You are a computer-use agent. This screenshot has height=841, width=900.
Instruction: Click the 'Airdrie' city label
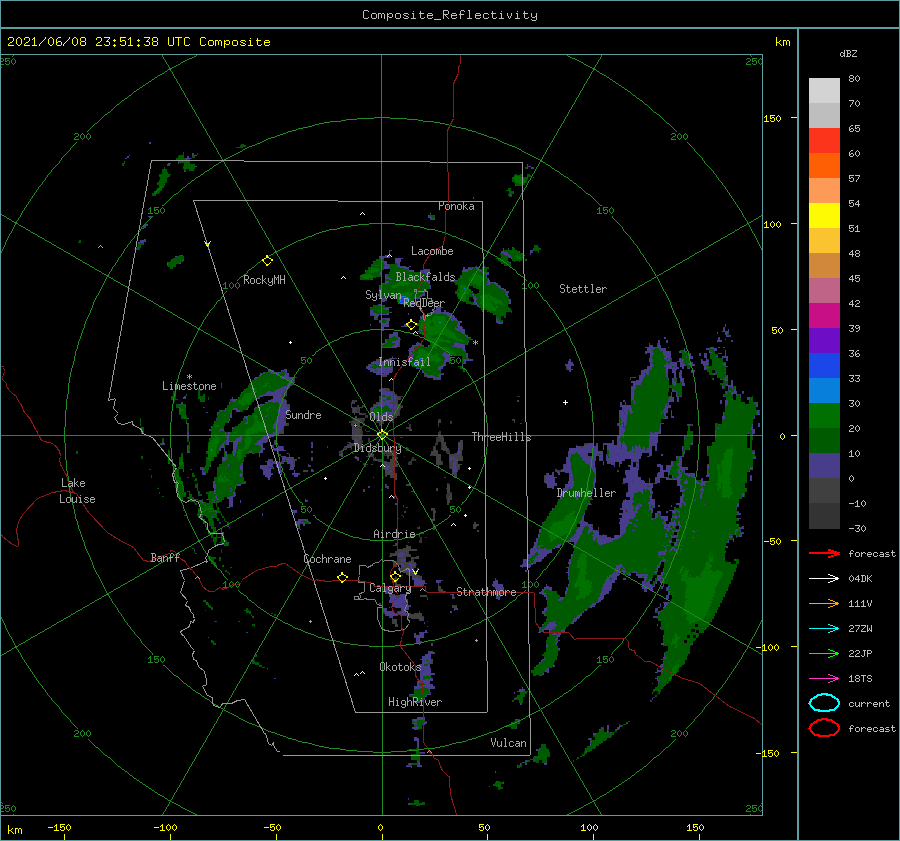click(x=394, y=534)
